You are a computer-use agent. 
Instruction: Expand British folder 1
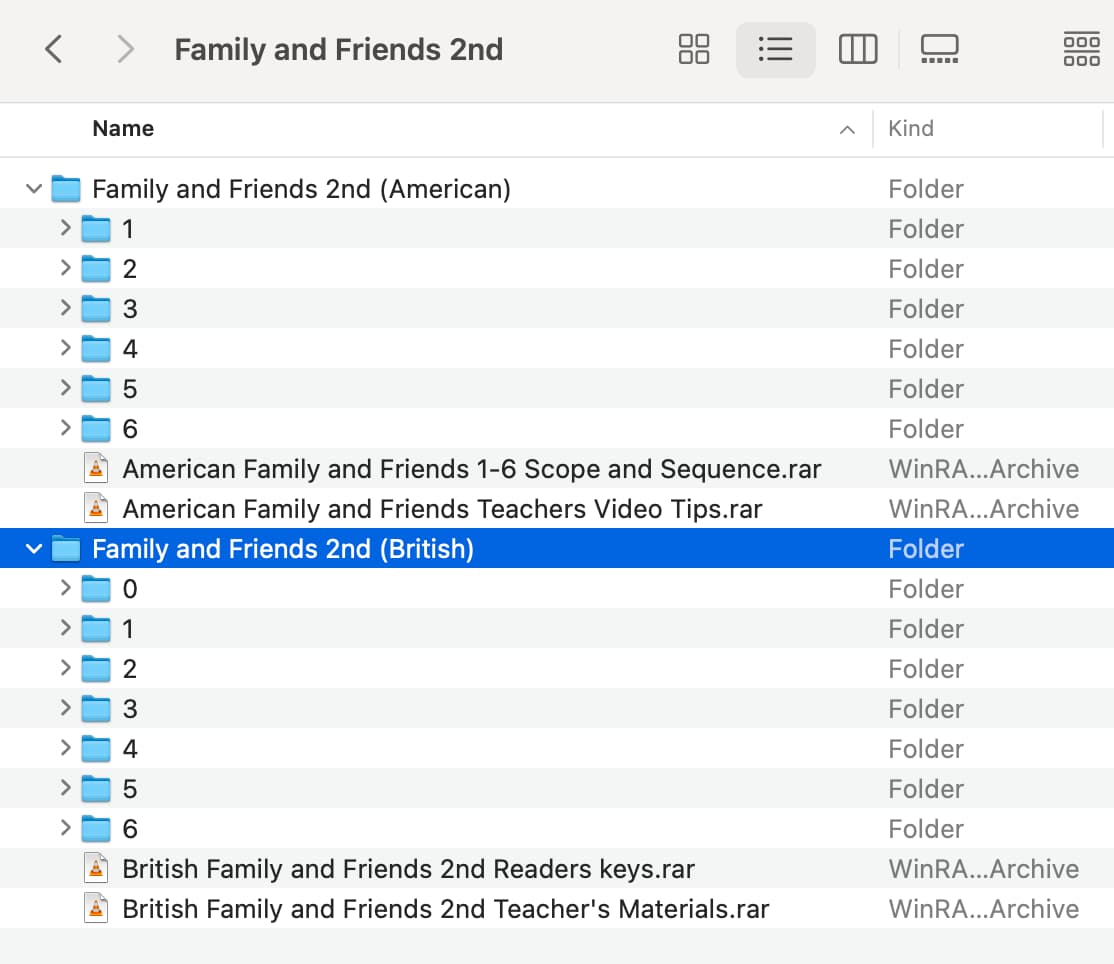(x=65, y=628)
